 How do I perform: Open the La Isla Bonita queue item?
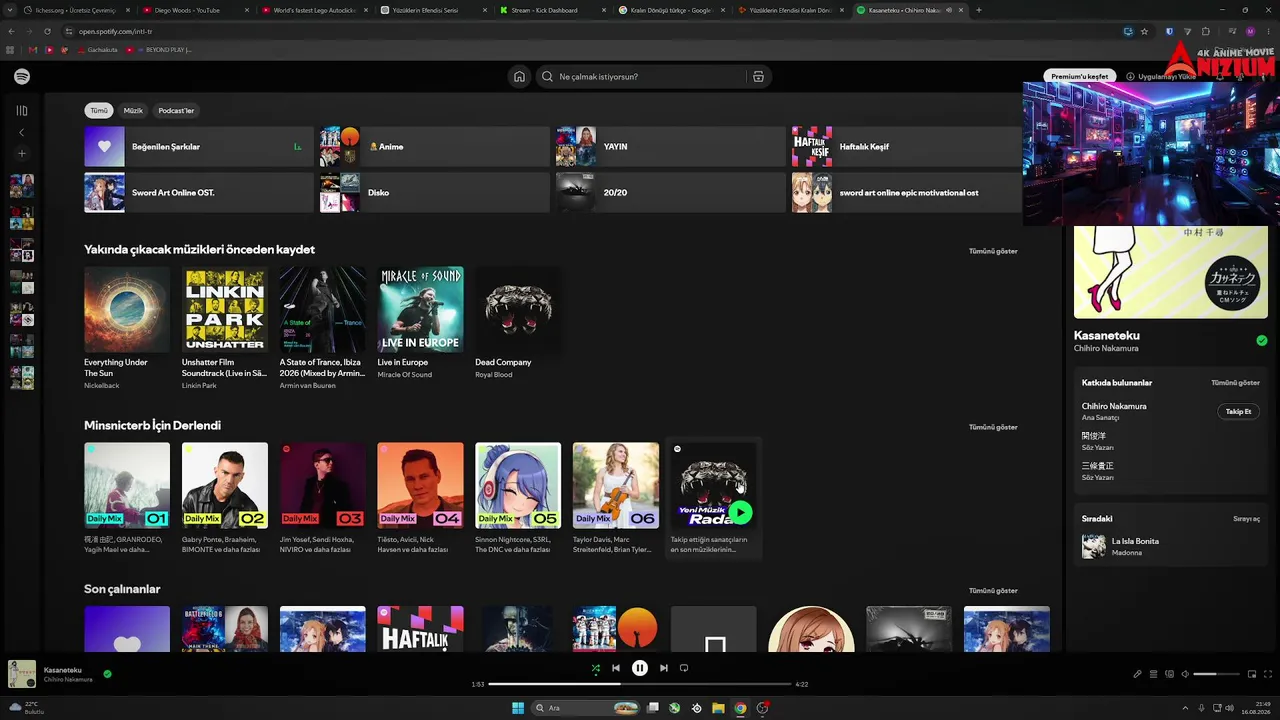click(1170, 547)
